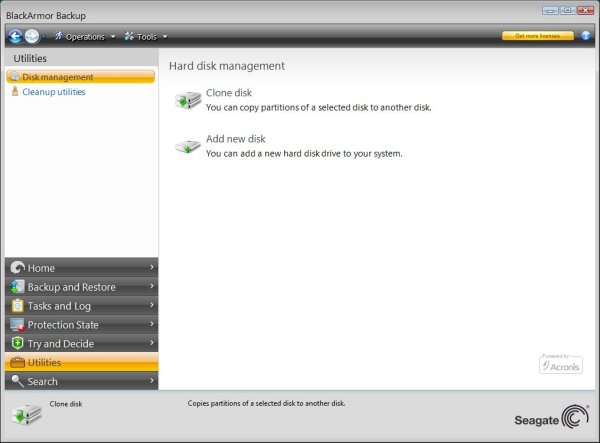The width and height of the screenshot is (600, 443).
Task: Click the status bar Clone disk icon
Action: [26, 415]
